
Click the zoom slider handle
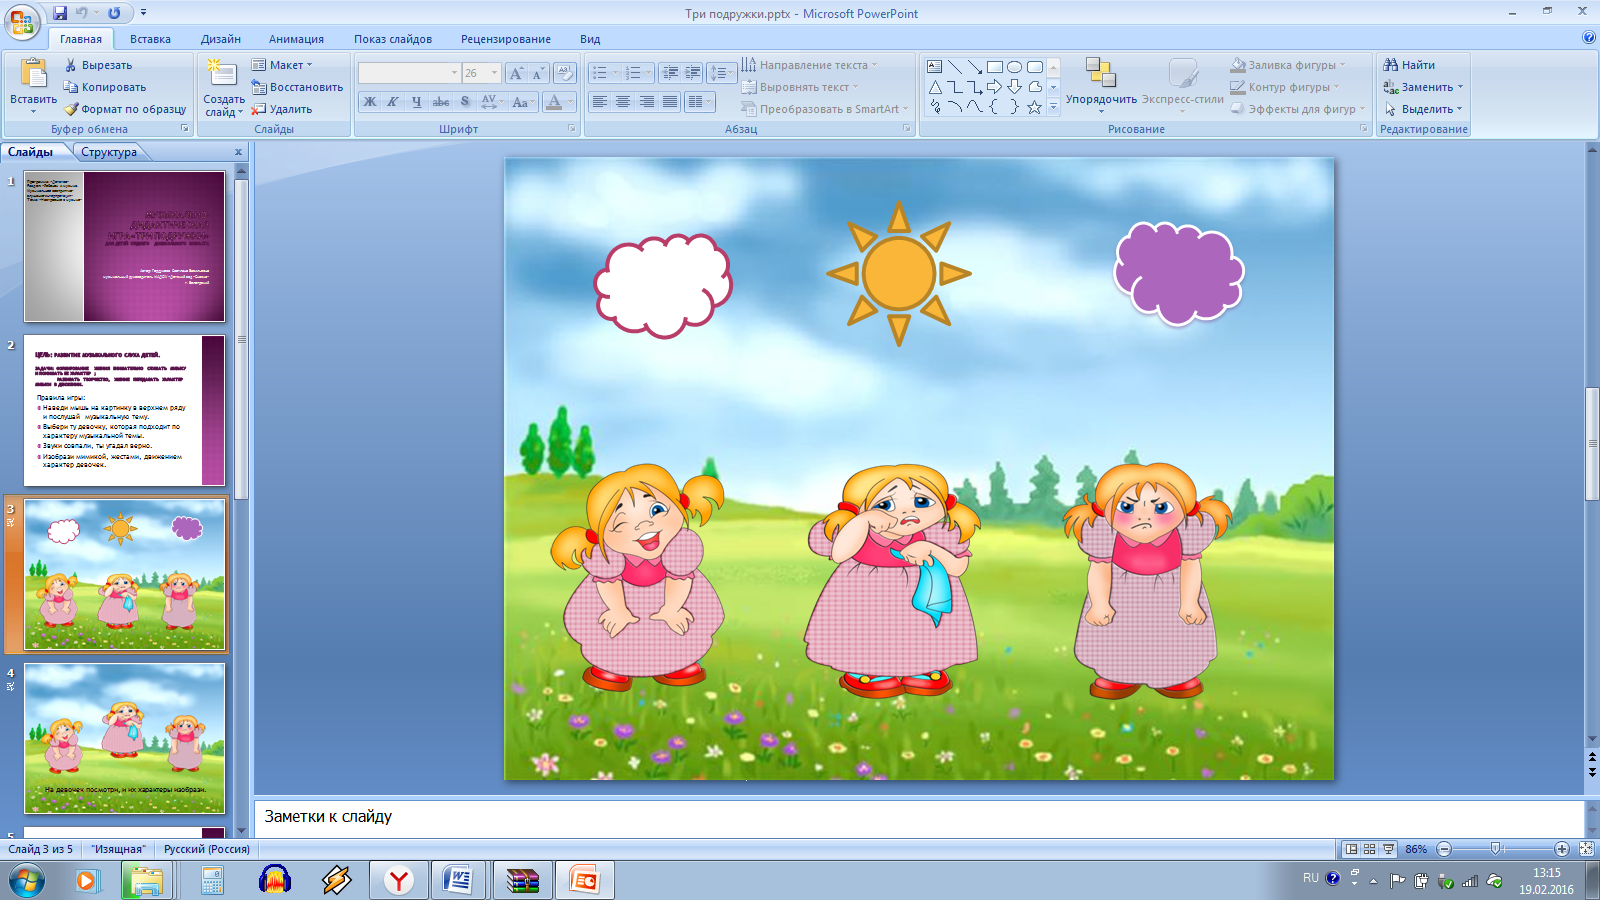click(1496, 849)
